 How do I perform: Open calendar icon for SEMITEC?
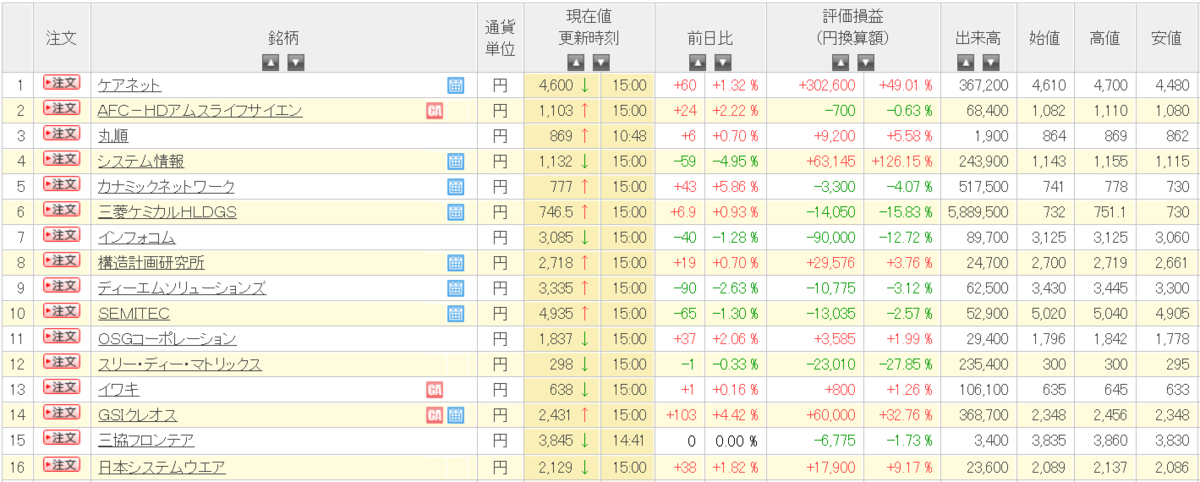point(456,313)
